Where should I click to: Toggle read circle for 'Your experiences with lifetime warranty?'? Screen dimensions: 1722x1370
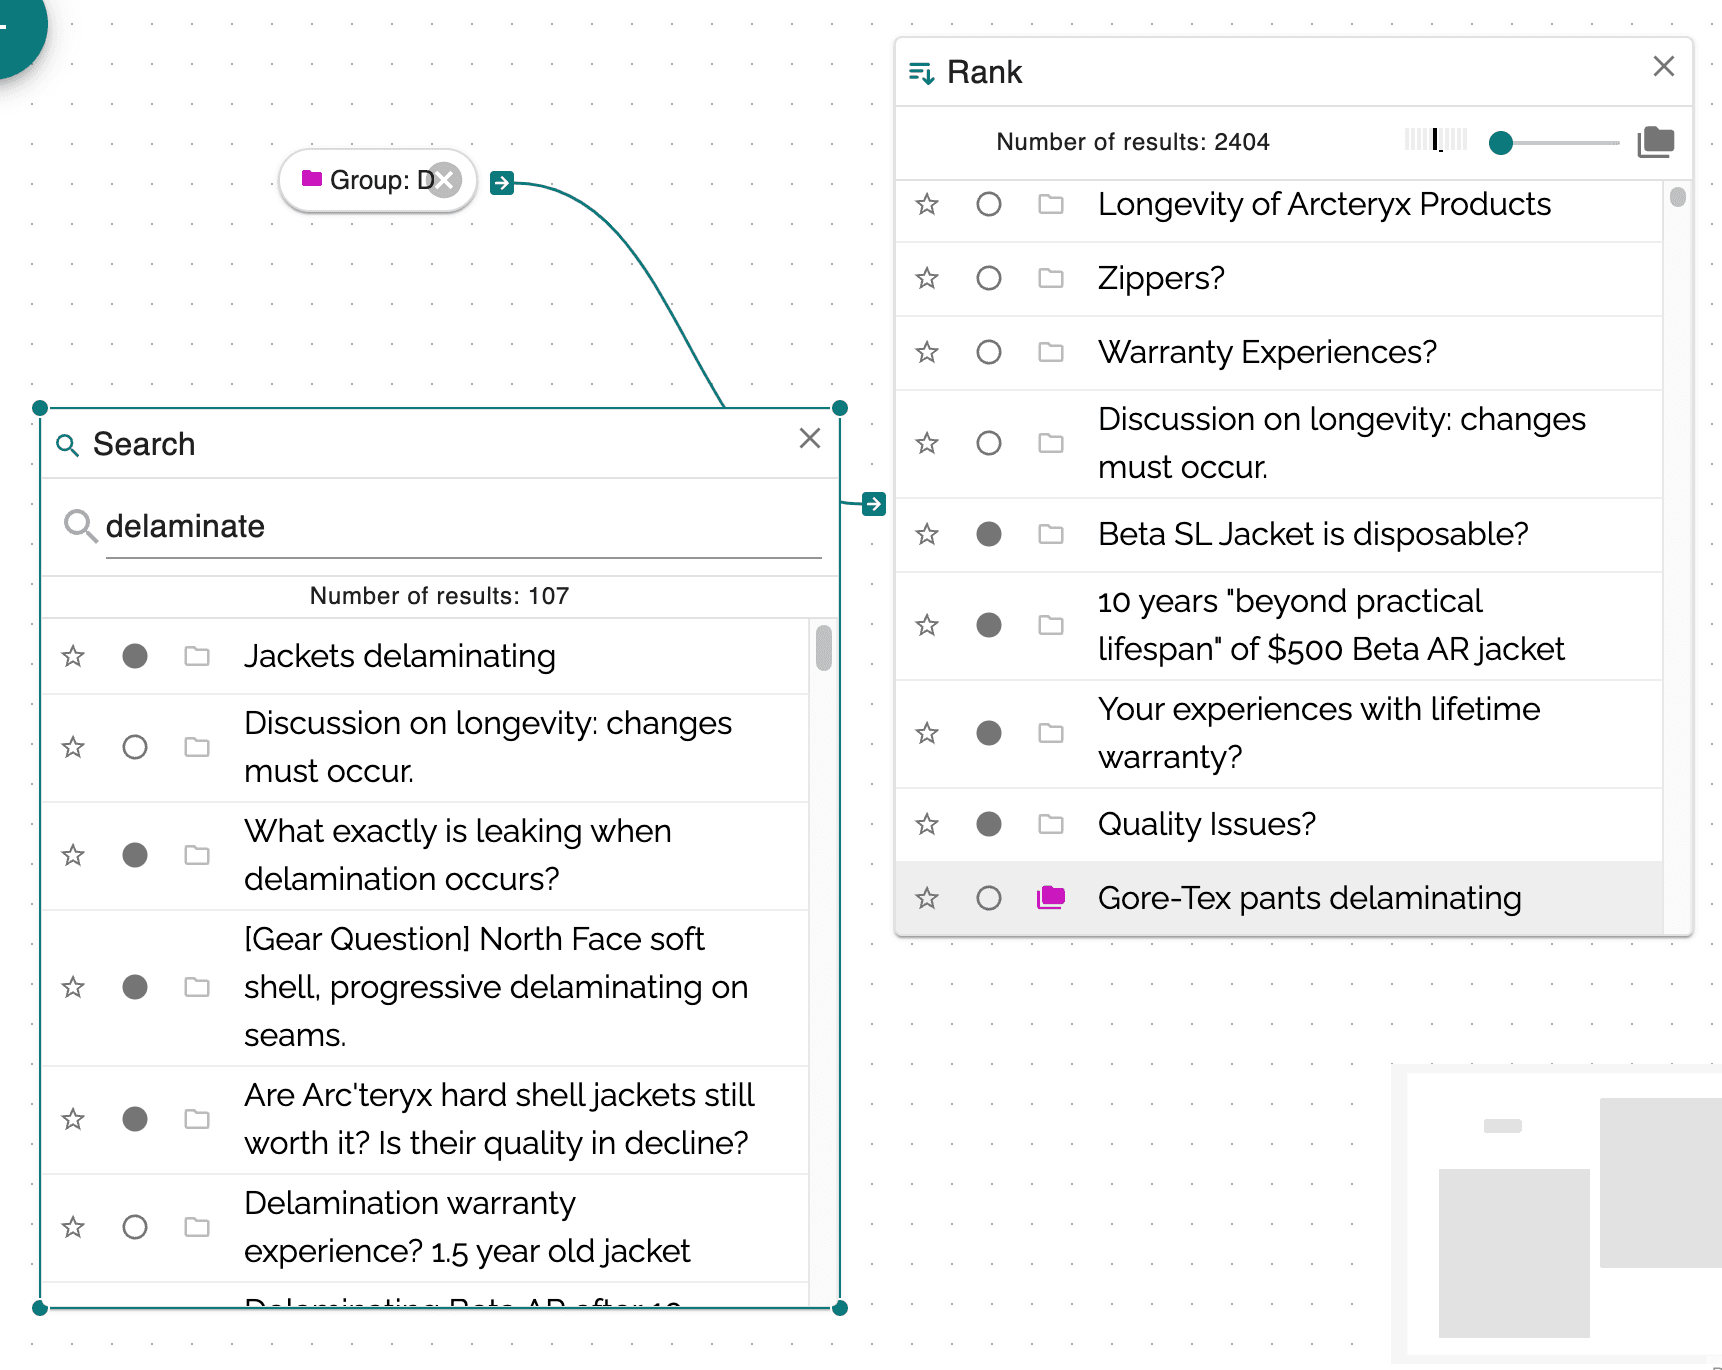[x=989, y=734]
